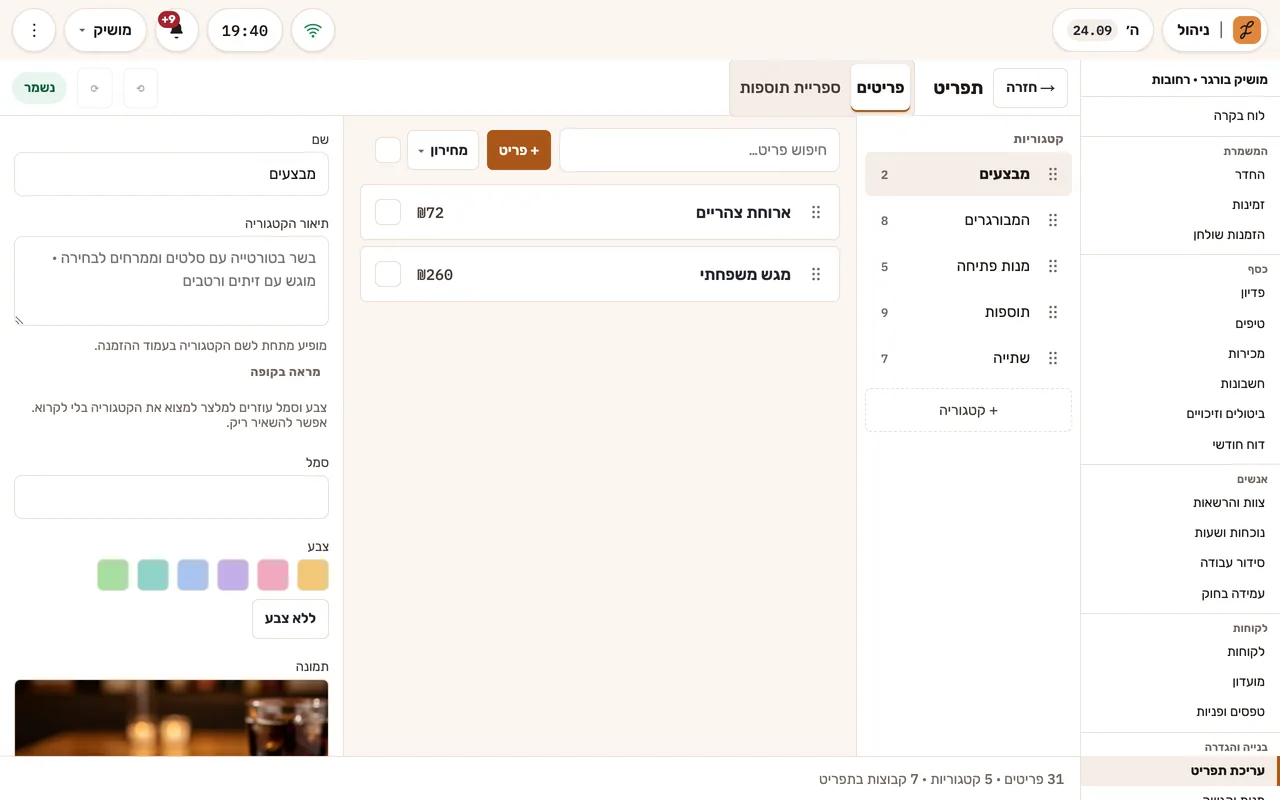Grab the drag handle of ארוחת צהריים item
Image resolution: width=1280 pixels, height=800 pixels.
coord(816,212)
